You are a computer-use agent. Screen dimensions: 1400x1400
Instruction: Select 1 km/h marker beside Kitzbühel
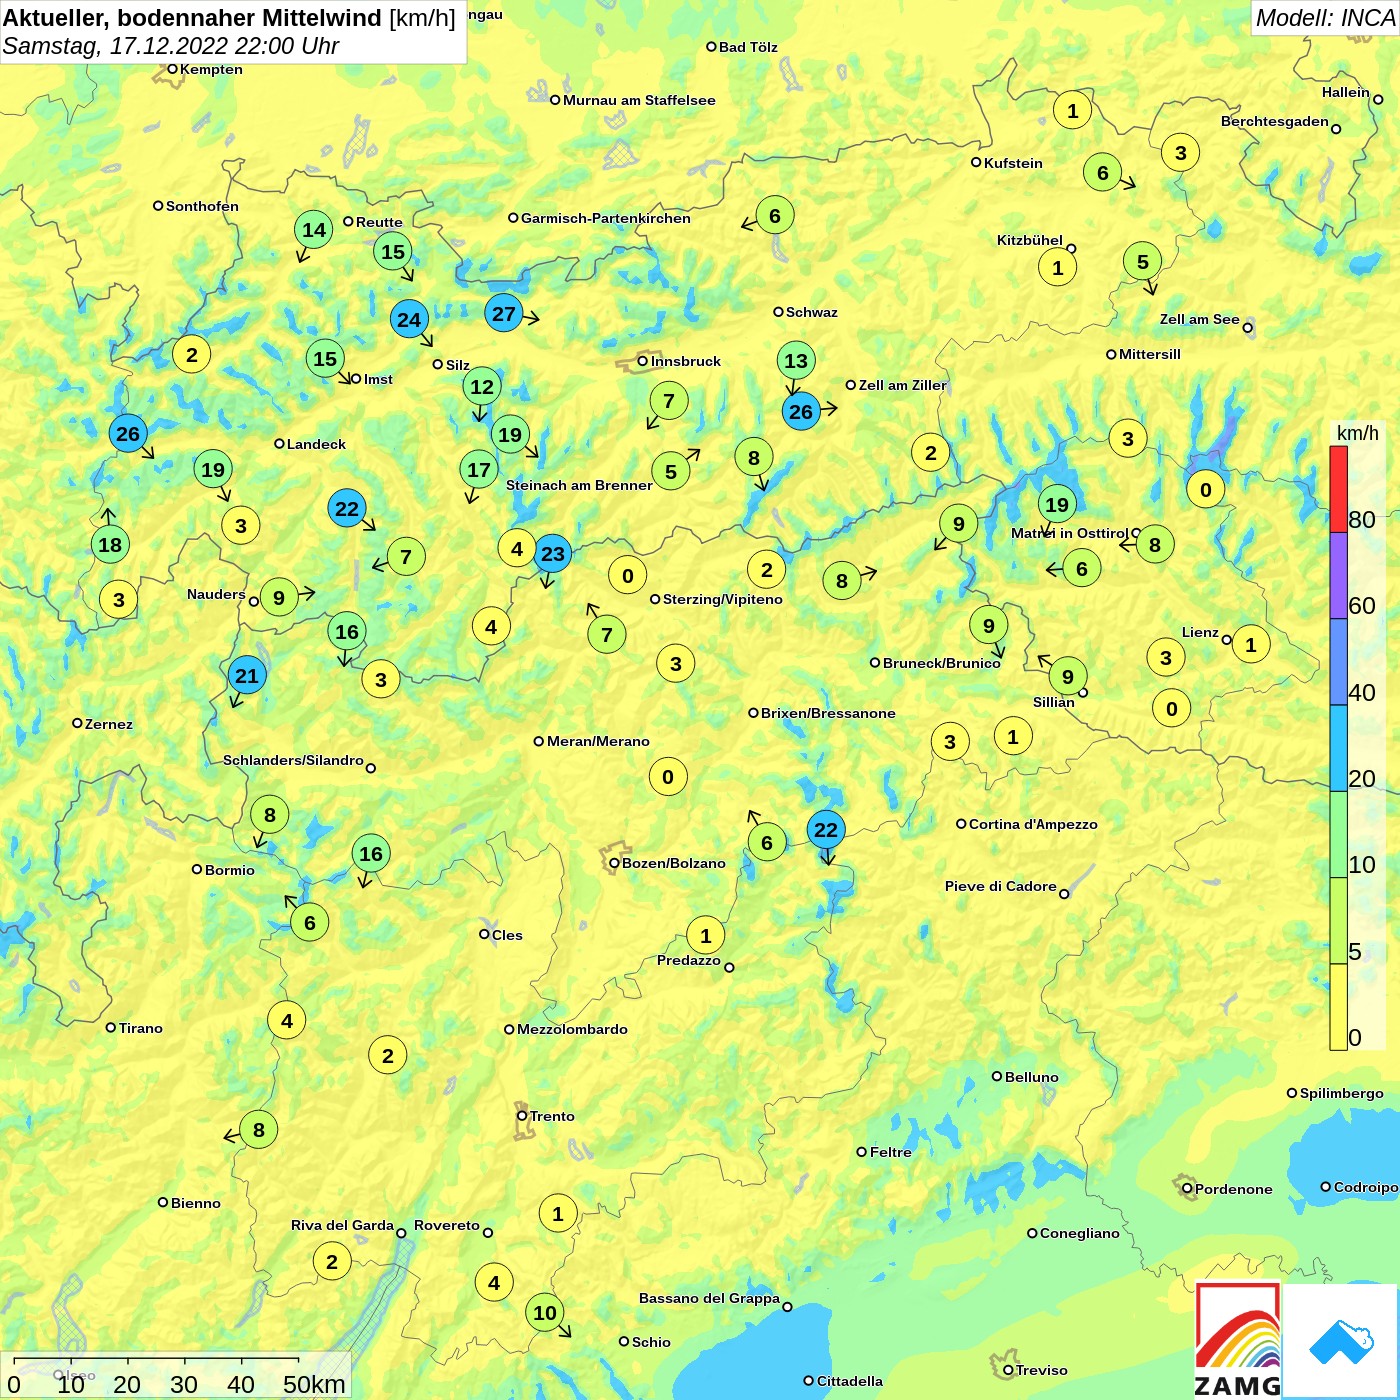[1058, 268]
